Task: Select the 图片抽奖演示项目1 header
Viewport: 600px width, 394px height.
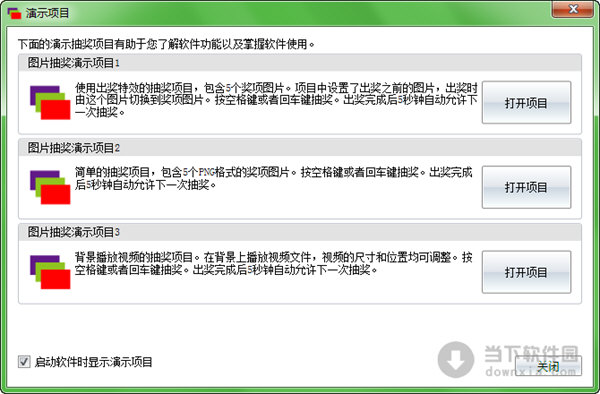Action: click(x=300, y=63)
